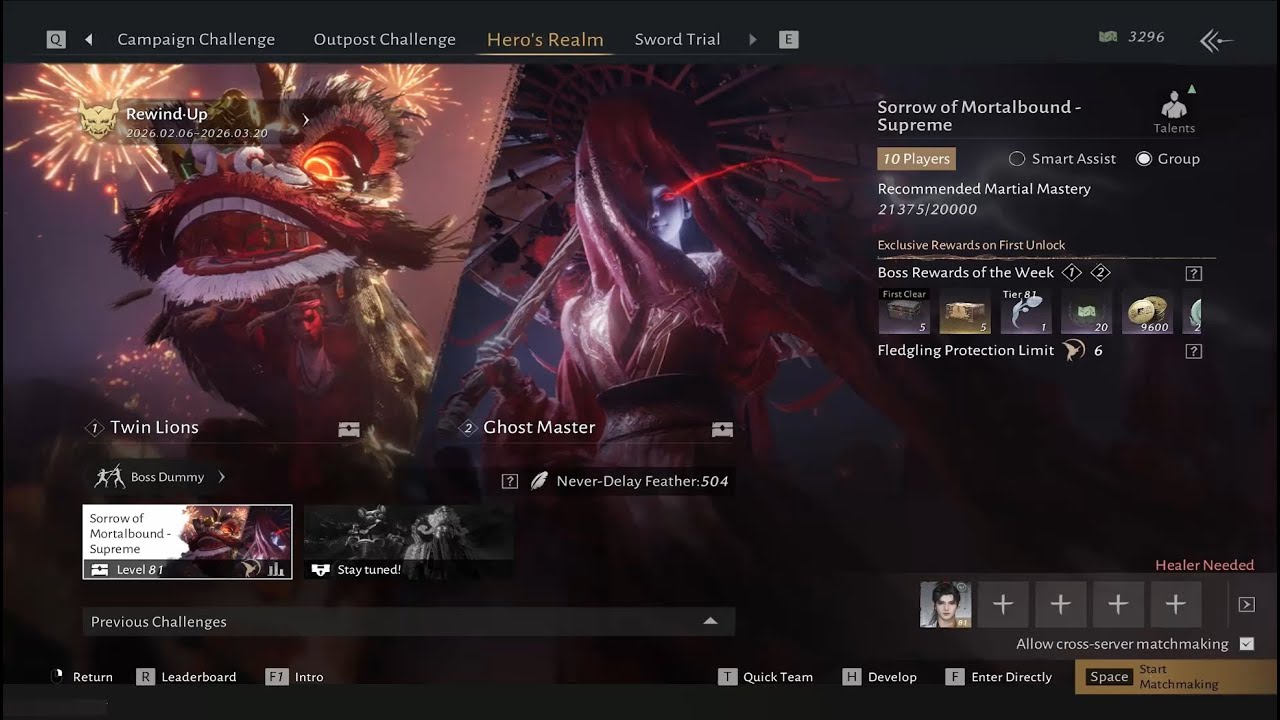
Task: Click the Healer Needed notice
Action: point(1204,565)
